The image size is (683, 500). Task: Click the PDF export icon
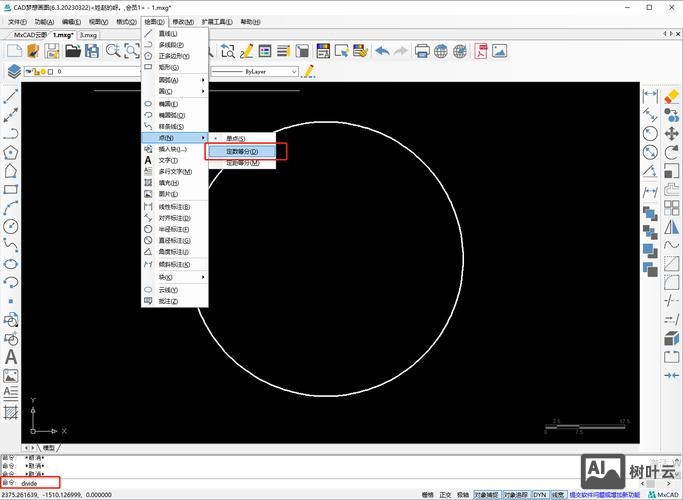[481, 50]
